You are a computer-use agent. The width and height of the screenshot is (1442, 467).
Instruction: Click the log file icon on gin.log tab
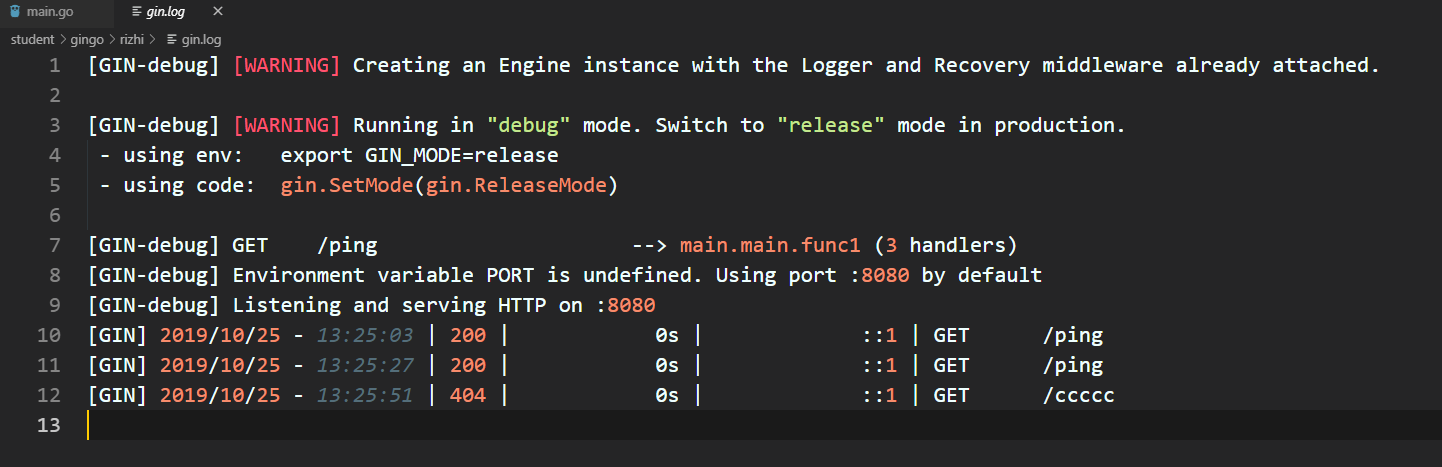point(136,12)
